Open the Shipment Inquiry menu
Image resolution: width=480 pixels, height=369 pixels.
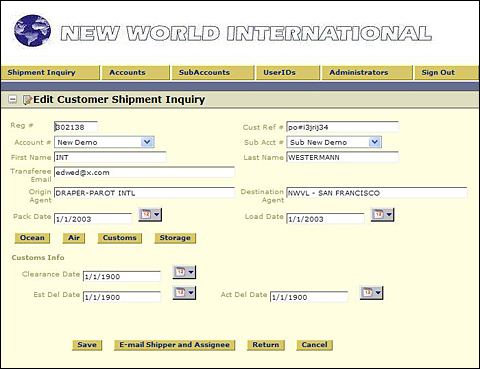(50, 73)
